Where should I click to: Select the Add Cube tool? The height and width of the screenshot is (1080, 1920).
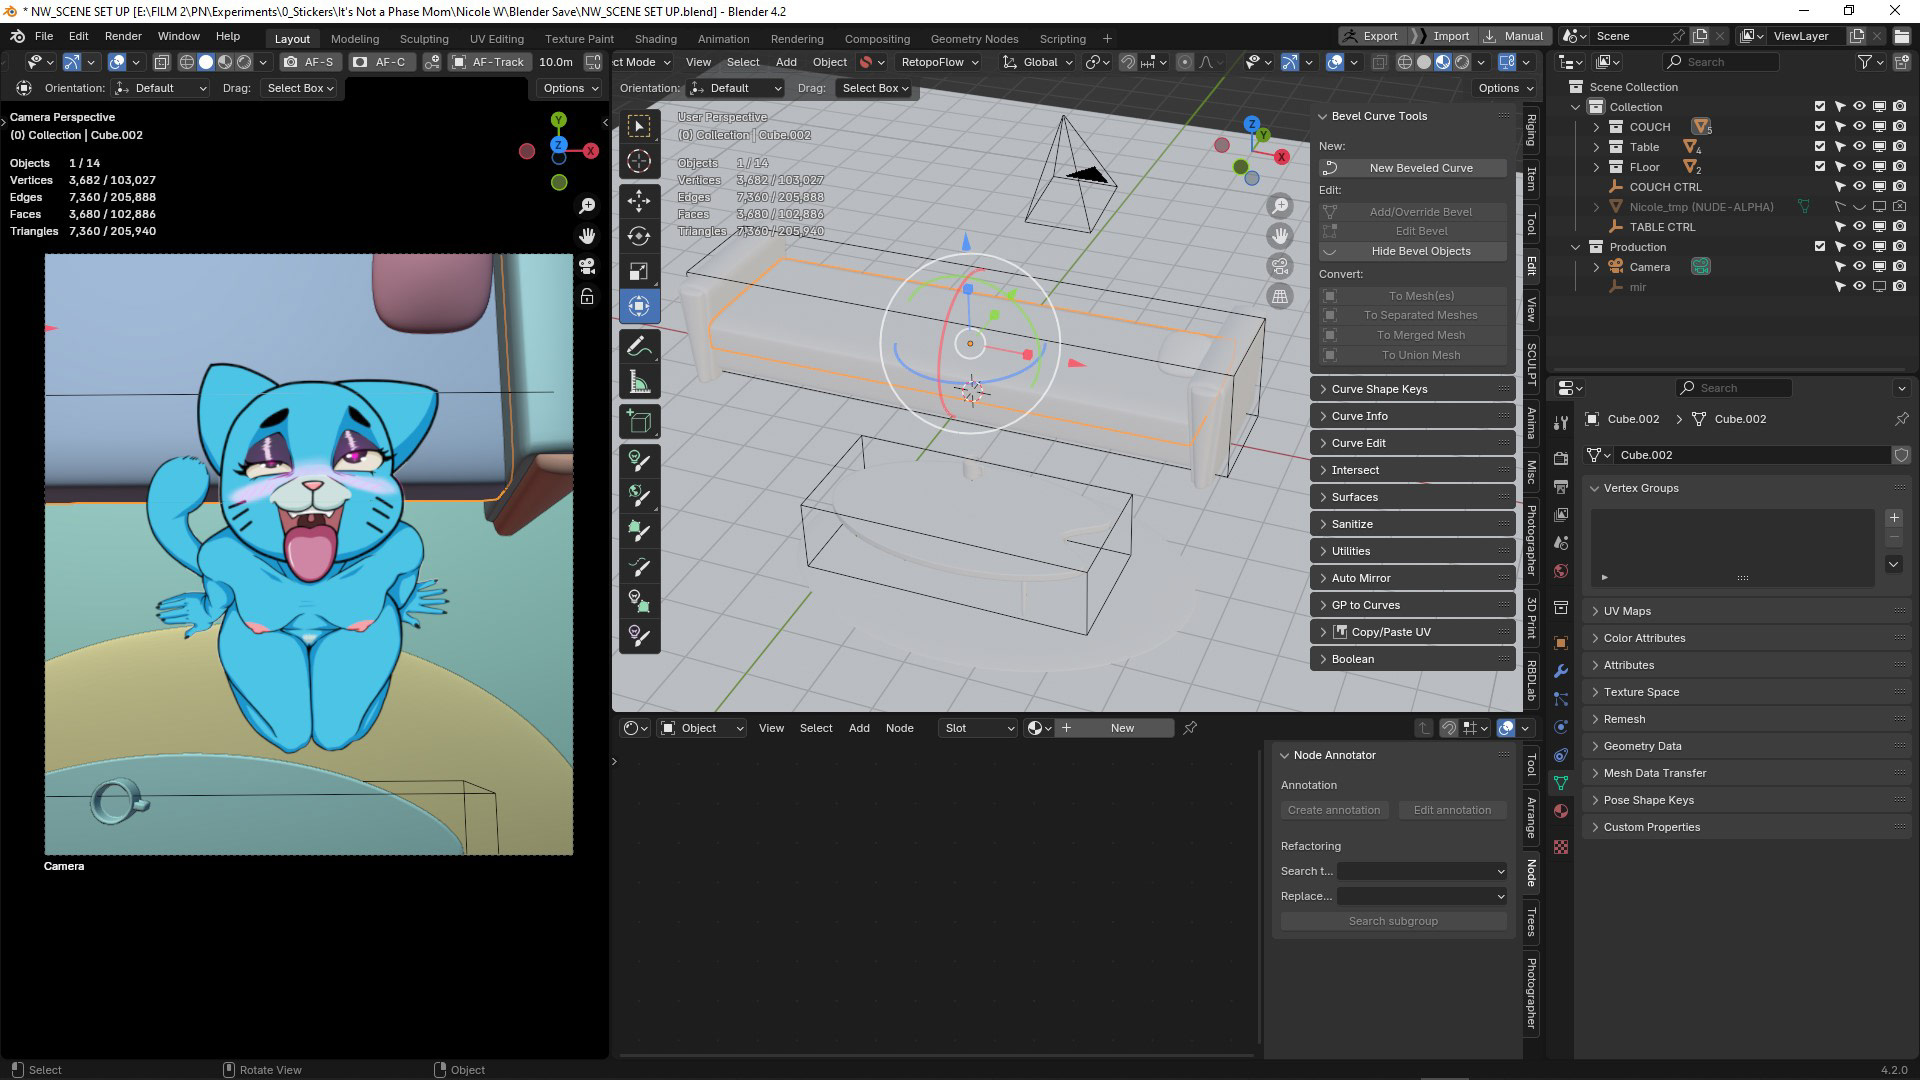click(639, 422)
